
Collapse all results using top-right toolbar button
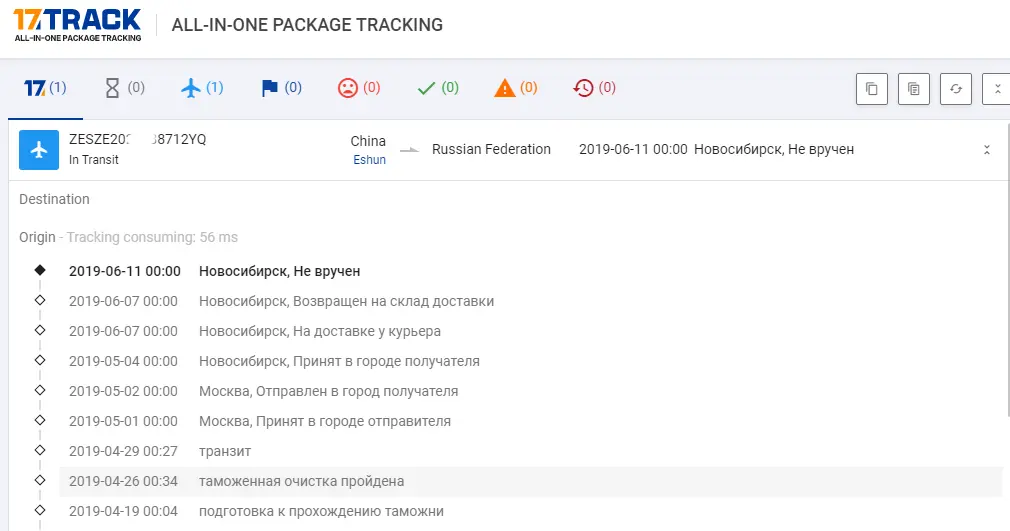pyautogui.click(x=996, y=89)
